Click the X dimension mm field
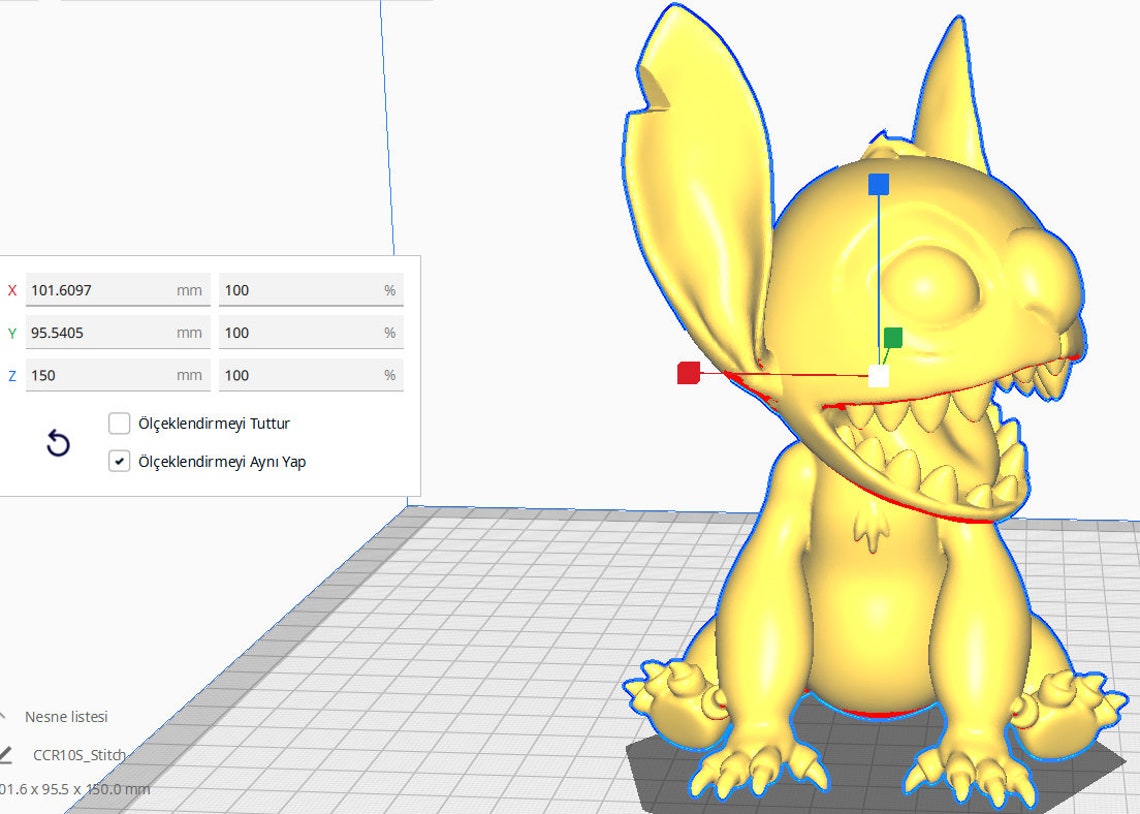The width and height of the screenshot is (1140, 814). coord(117,289)
